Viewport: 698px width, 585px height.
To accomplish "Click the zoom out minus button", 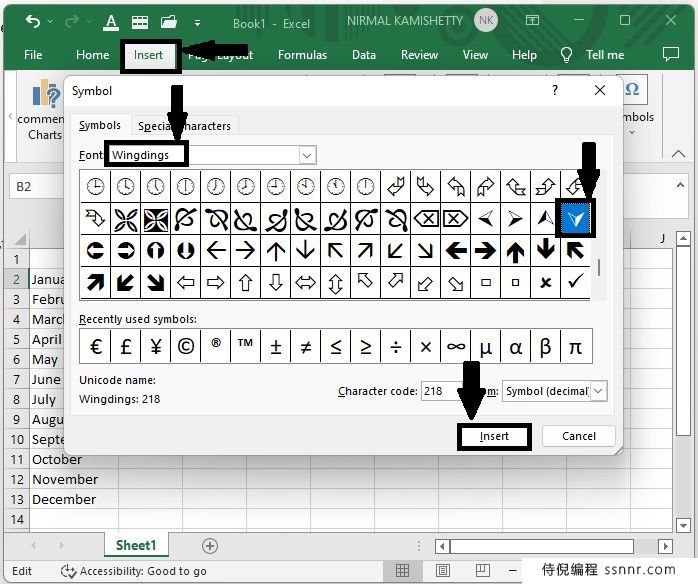I will point(512,570).
